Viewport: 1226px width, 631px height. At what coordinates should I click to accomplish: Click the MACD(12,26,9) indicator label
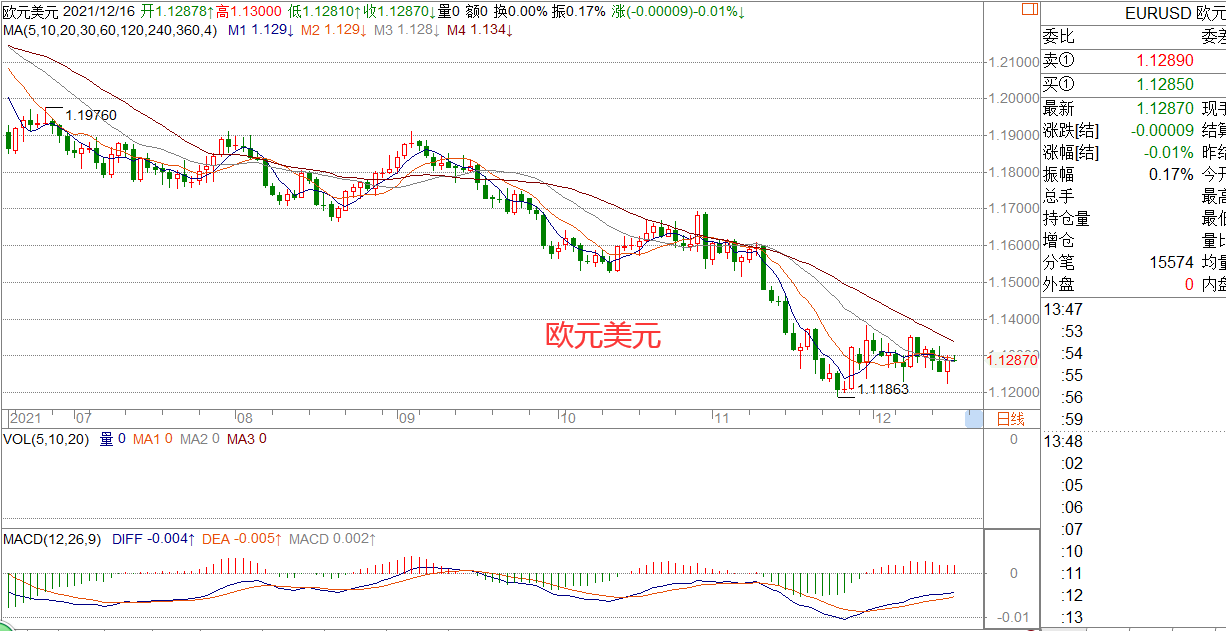point(53,539)
